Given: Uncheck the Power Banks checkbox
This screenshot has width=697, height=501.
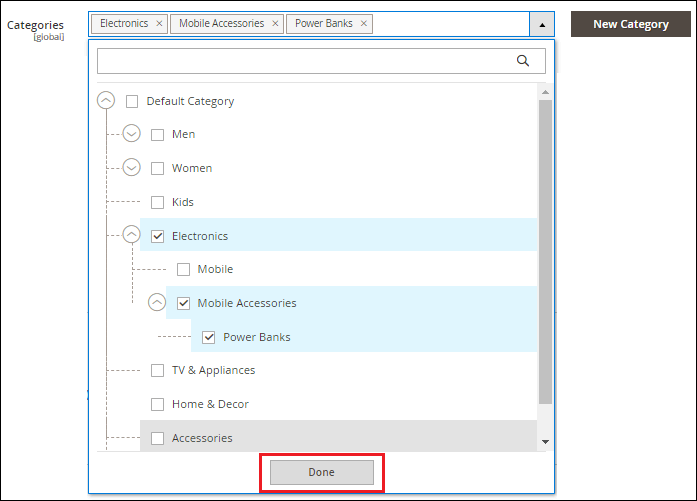Looking at the screenshot, I should pos(208,337).
